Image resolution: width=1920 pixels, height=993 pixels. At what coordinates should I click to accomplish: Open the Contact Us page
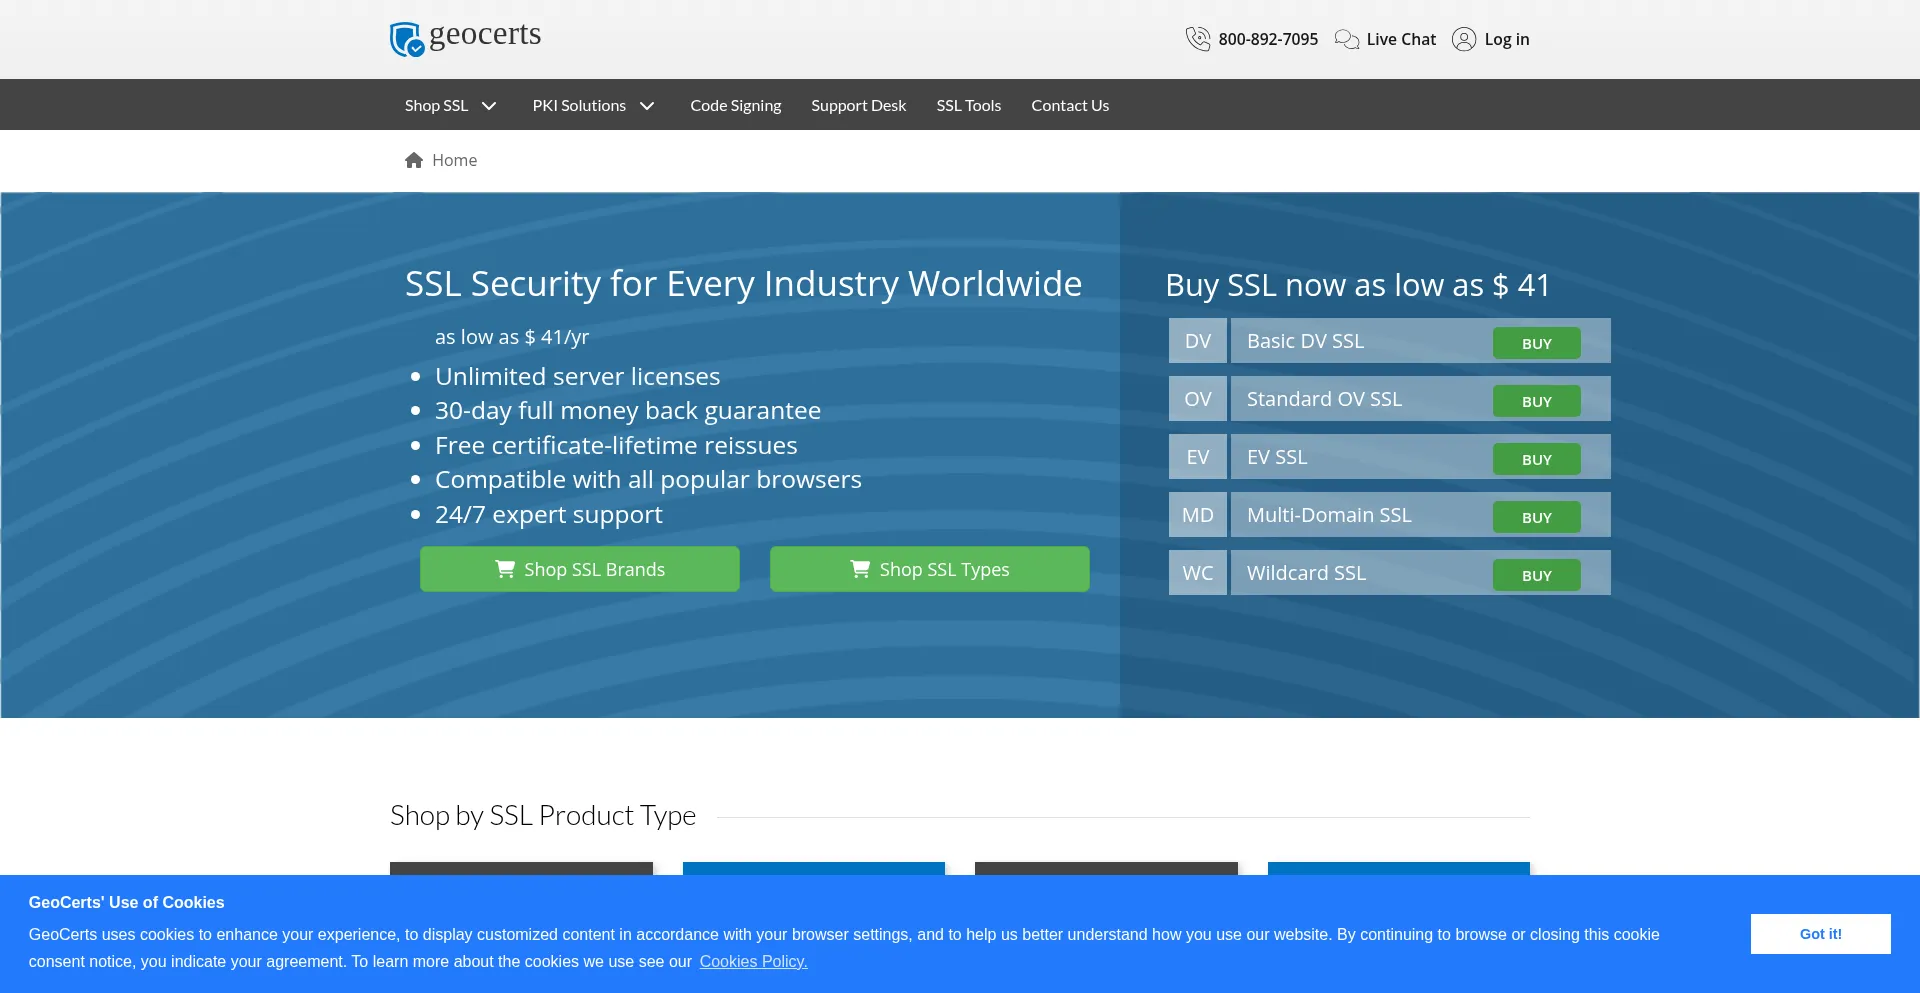[x=1070, y=105]
